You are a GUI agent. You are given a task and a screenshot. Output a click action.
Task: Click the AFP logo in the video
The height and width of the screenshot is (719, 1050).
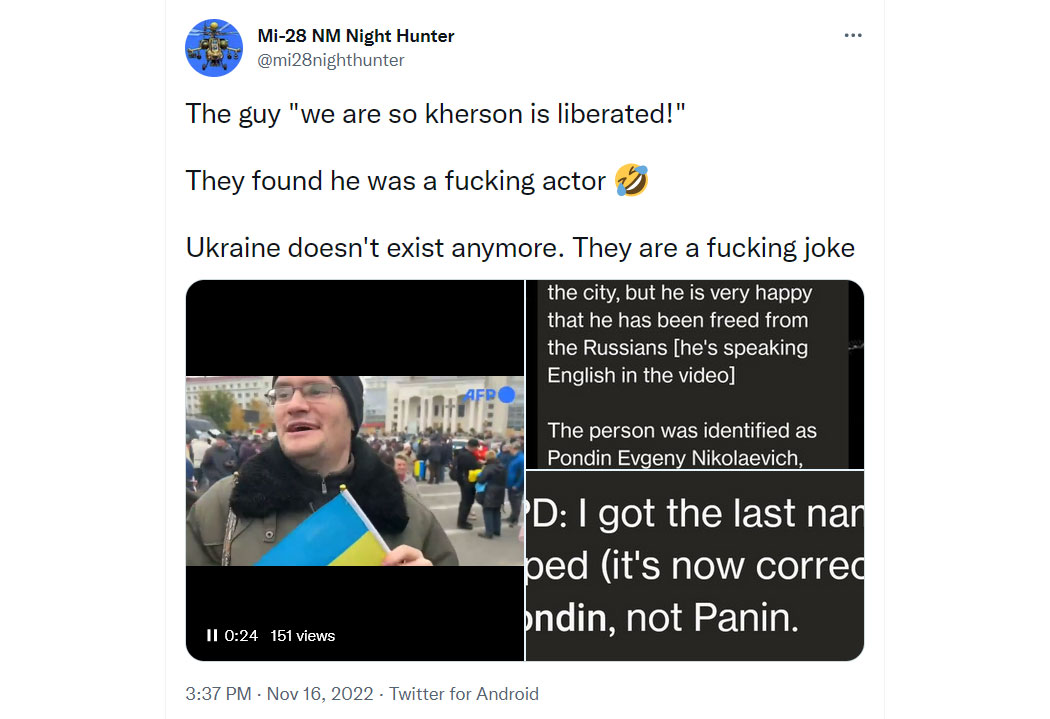pos(490,395)
